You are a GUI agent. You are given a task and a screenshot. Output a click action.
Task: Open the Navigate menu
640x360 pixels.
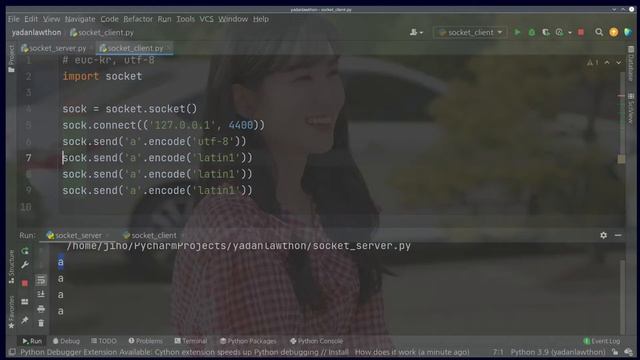point(80,19)
